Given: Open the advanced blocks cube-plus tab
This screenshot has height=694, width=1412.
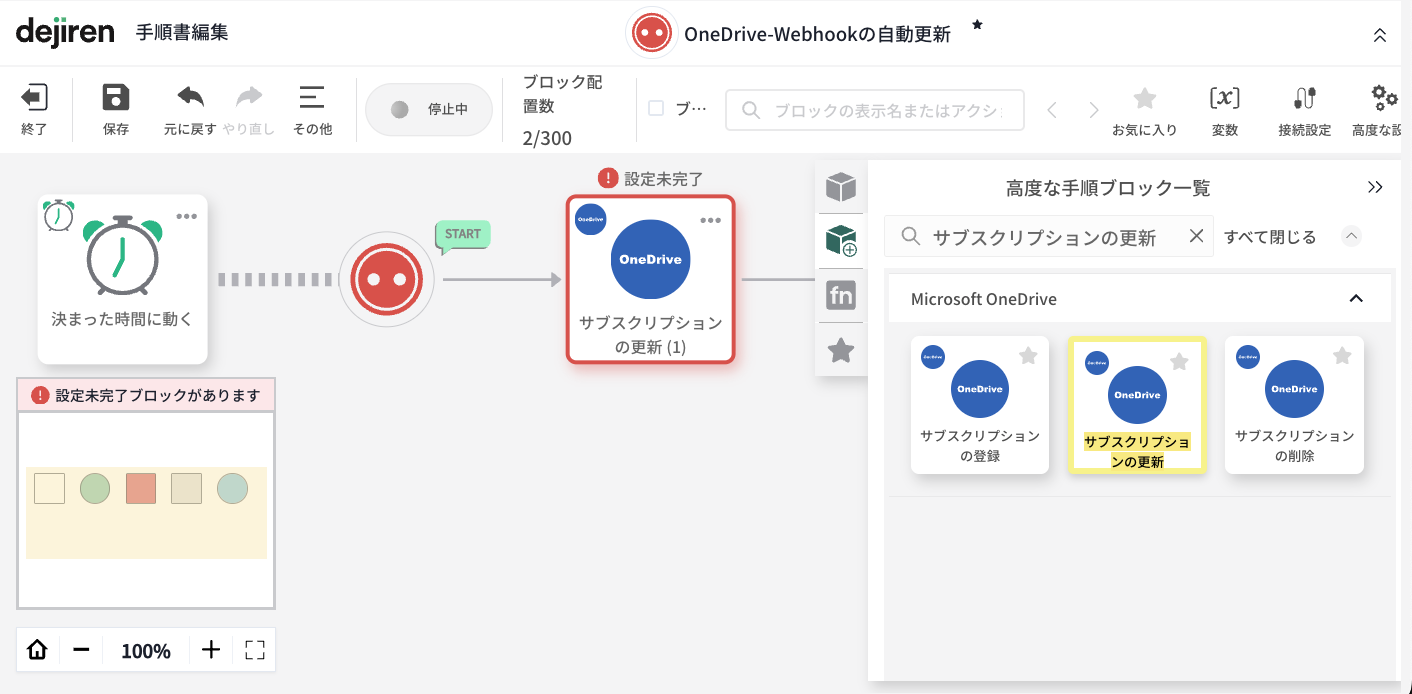Looking at the screenshot, I should click(x=841, y=241).
